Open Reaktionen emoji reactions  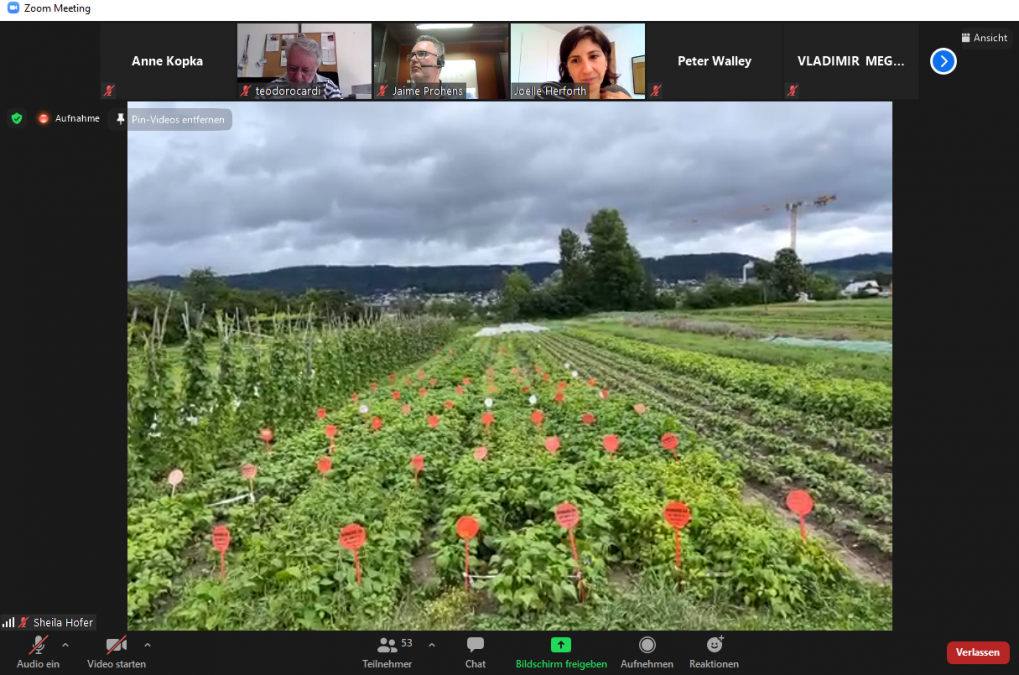(x=714, y=646)
